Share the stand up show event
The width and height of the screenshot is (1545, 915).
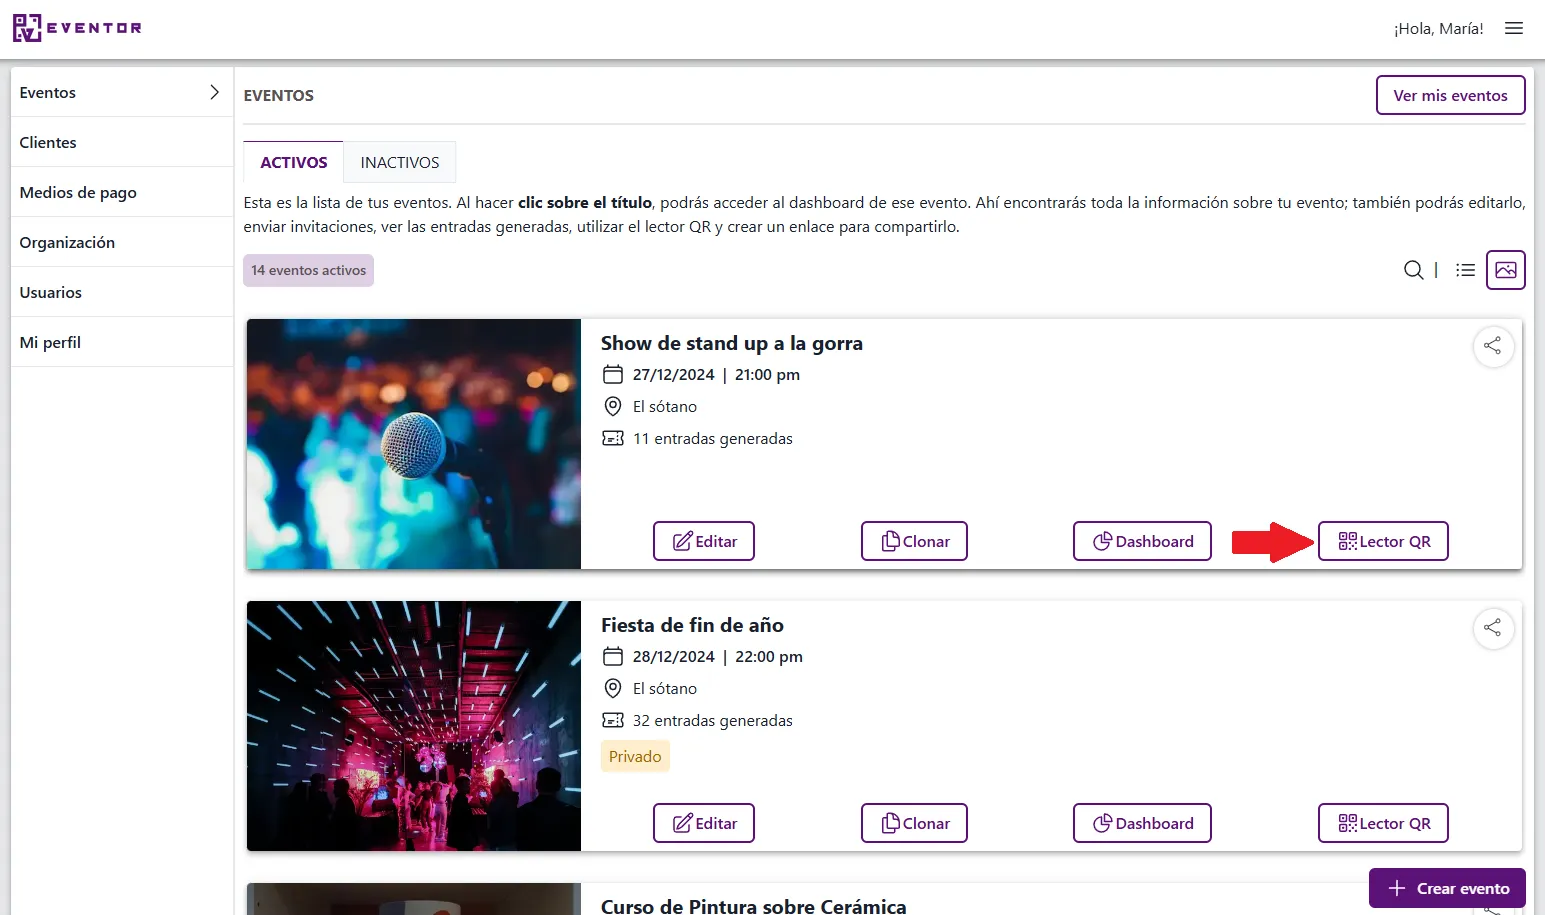(x=1492, y=346)
